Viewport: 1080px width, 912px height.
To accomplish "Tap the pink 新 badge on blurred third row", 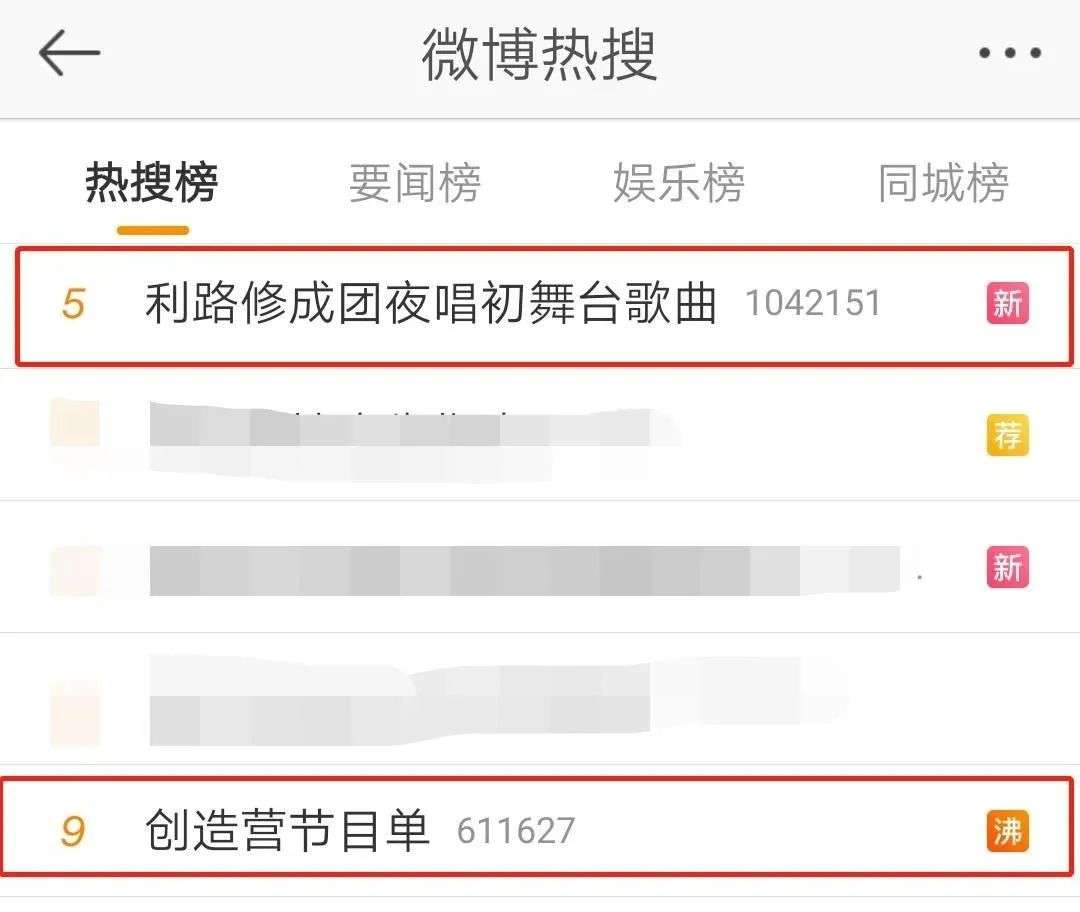I will coord(1008,567).
